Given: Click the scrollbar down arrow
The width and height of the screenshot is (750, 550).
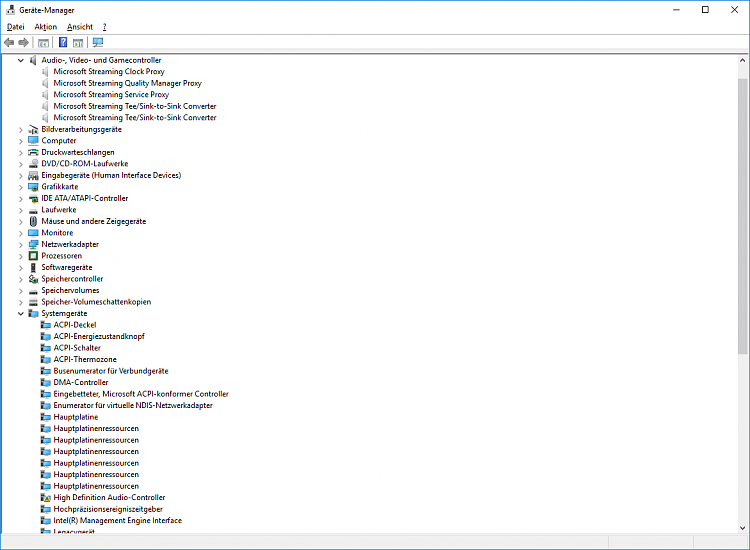Looking at the screenshot, I should click(742, 528).
